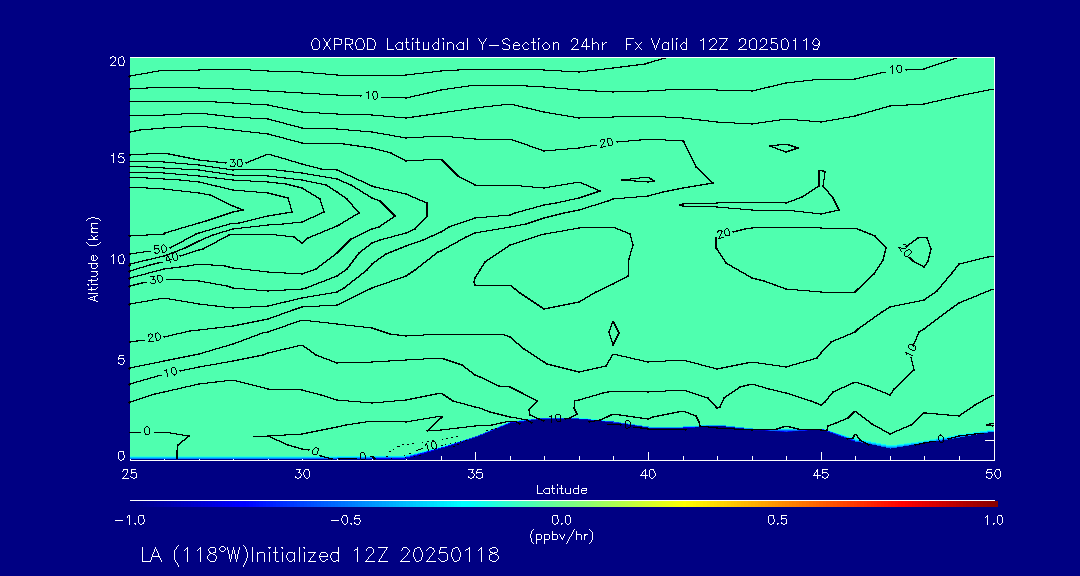Click the contour line label 40
The width and height of the screenshot is (1080, 576).
pyautogui.click(x=171, y=258)
